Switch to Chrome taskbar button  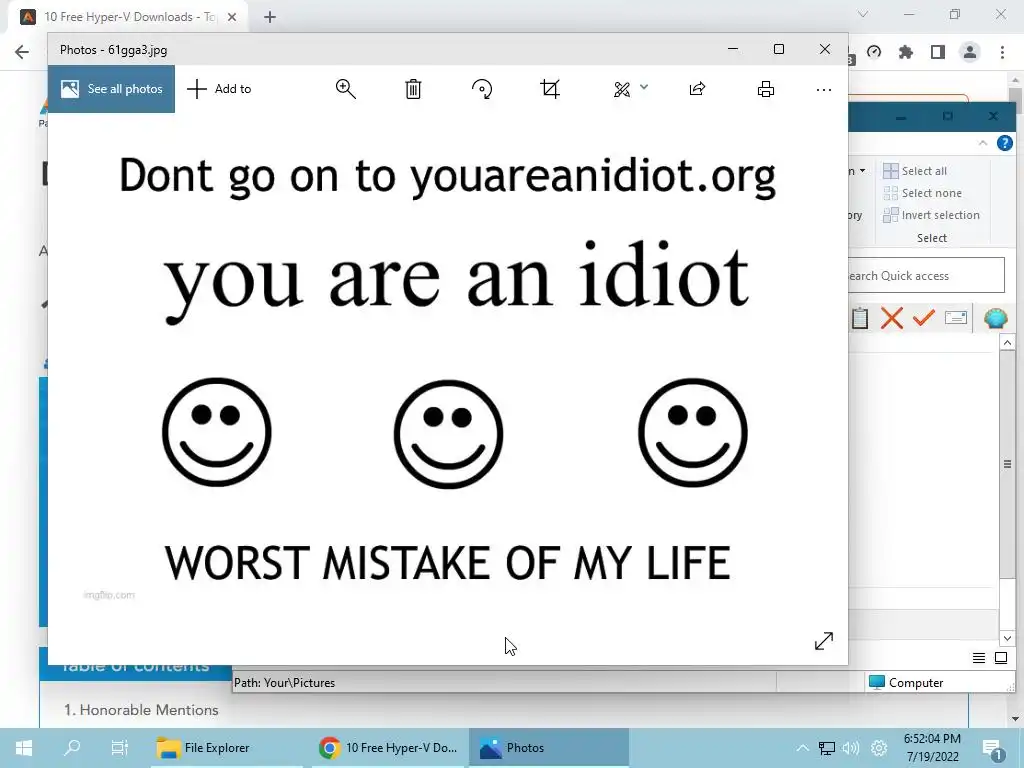tap(389, 748)
